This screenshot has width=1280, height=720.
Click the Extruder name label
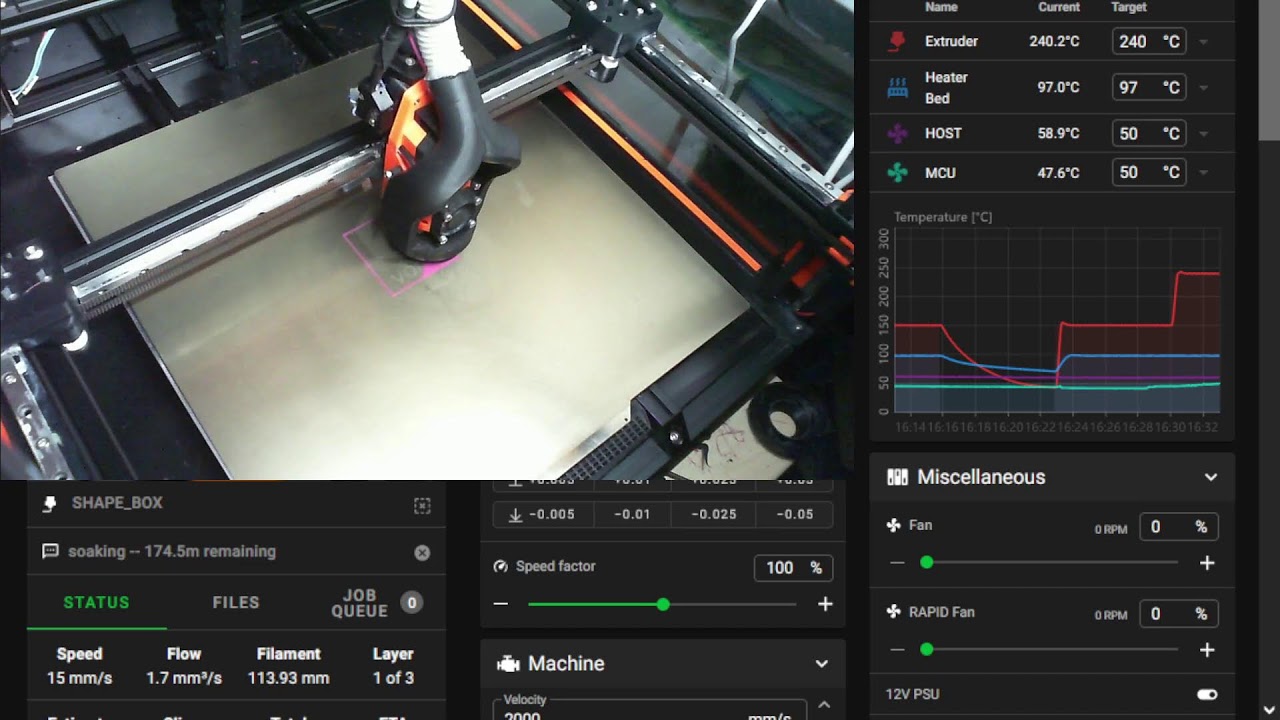pos(951,42)
